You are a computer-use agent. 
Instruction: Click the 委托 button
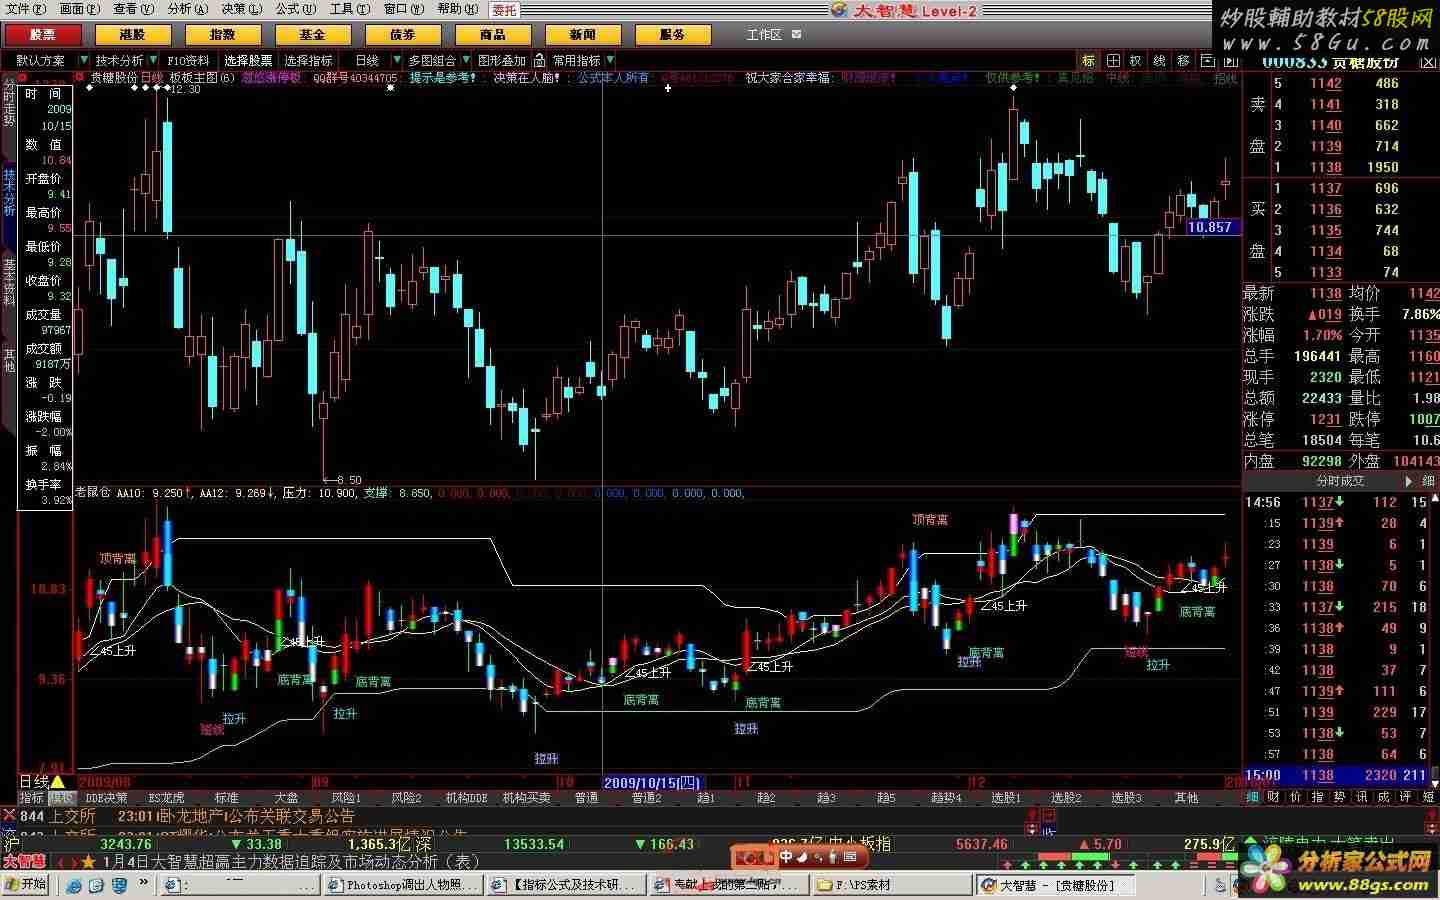click(504, 10)
